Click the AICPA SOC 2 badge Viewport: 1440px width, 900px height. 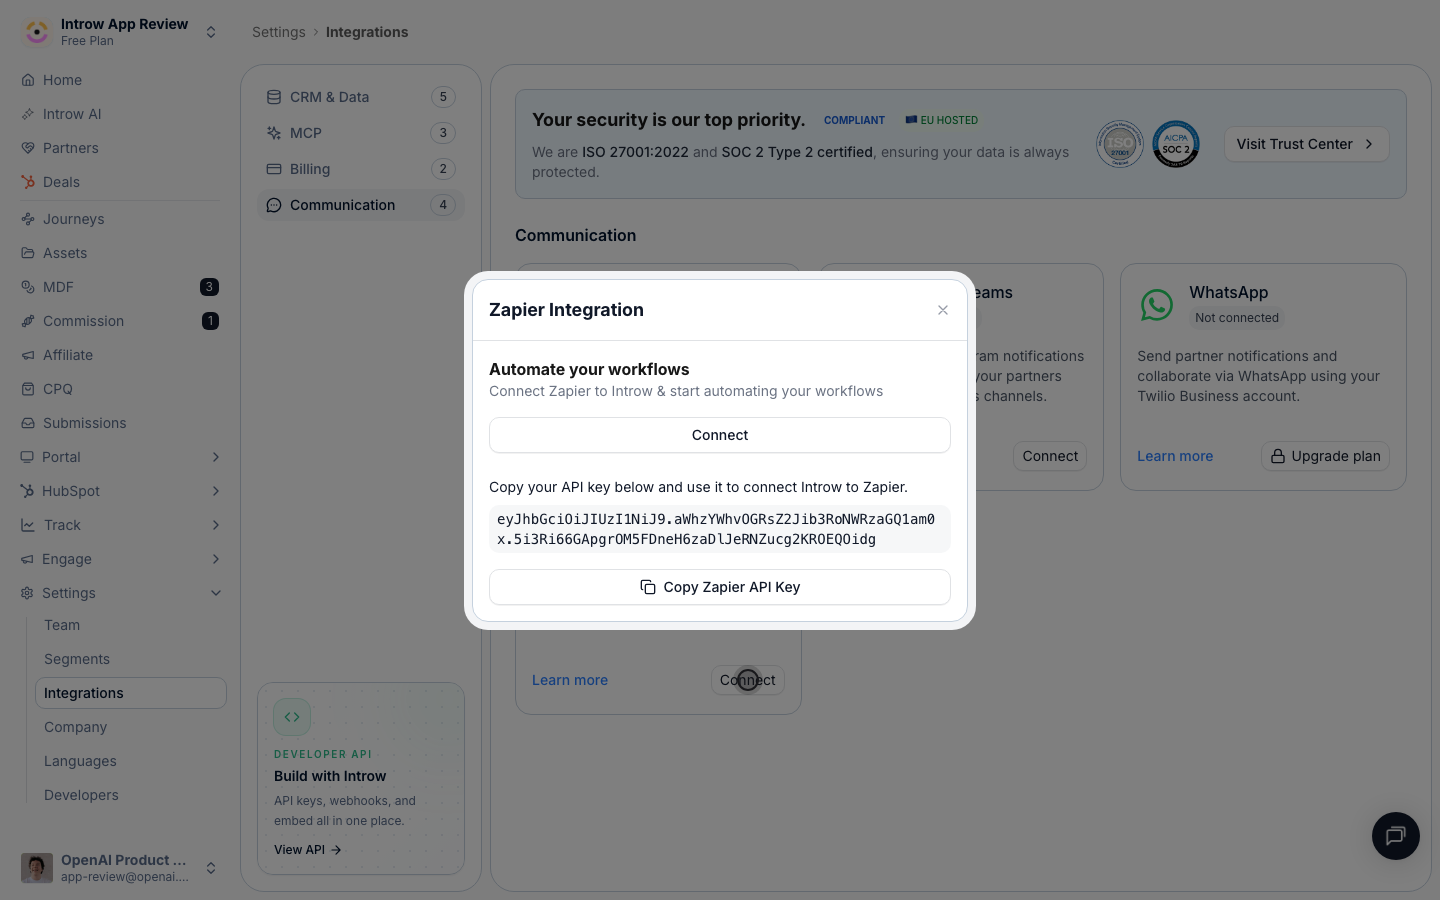pos(1176,144)
